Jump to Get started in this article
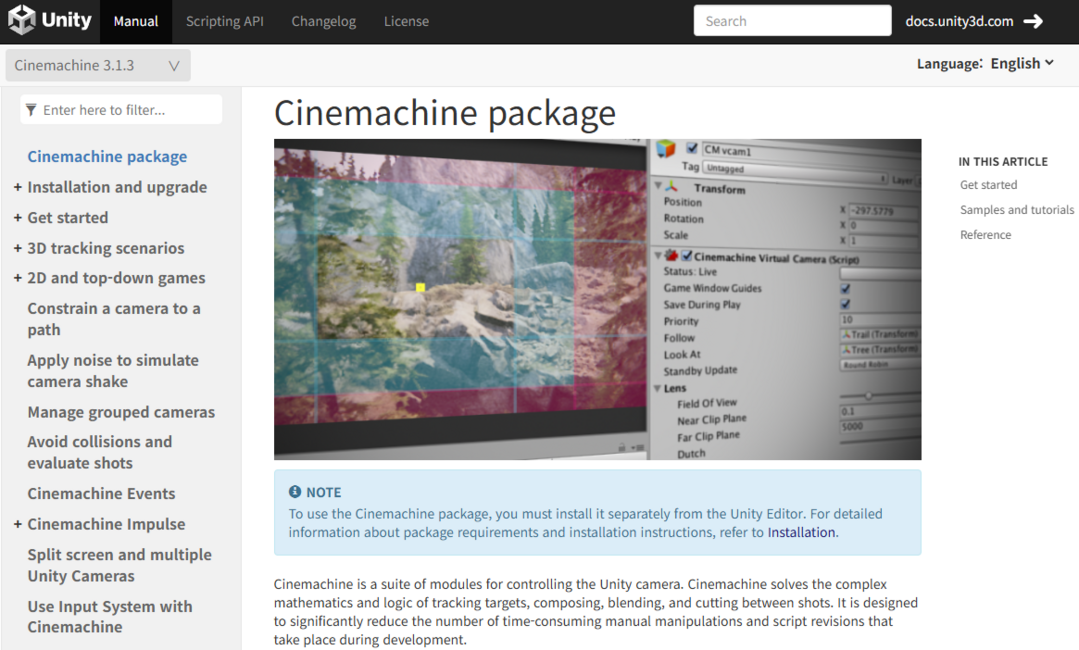 tap(988, 184)
